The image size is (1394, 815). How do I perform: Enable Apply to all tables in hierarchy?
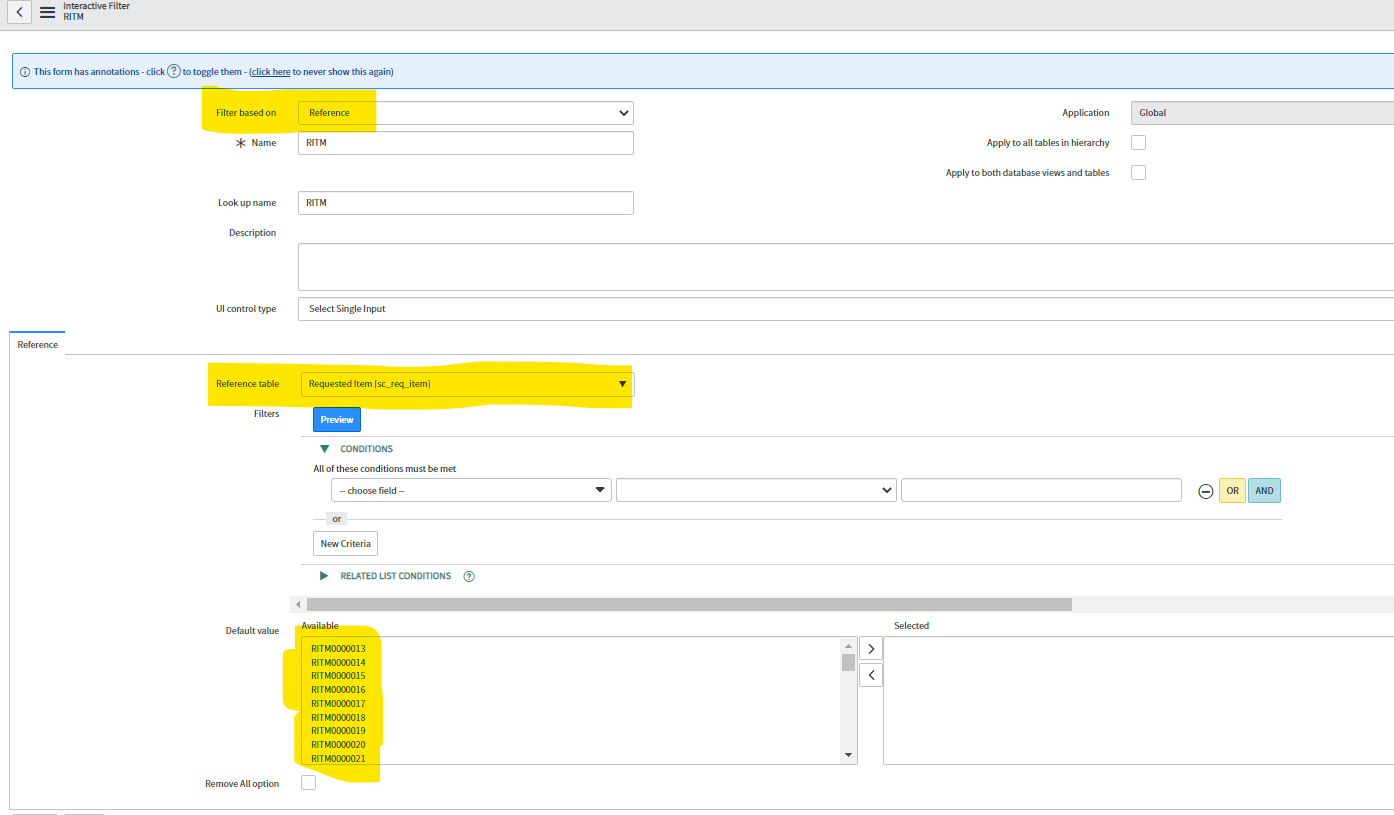[x=1138, y=143]
